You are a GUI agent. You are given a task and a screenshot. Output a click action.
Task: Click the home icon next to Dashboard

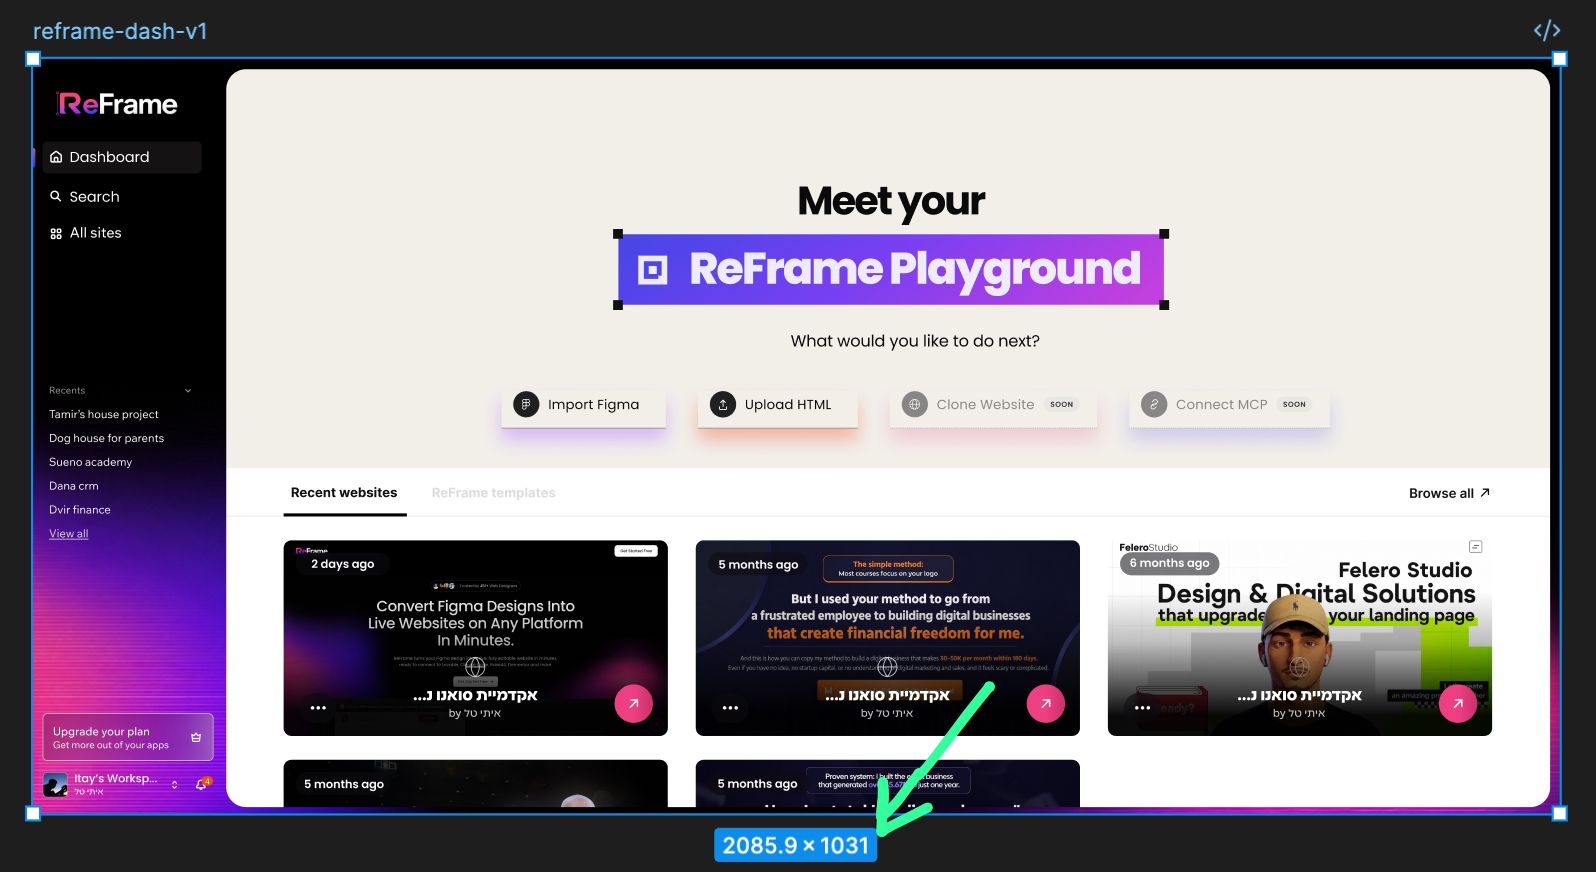point(56,157)
